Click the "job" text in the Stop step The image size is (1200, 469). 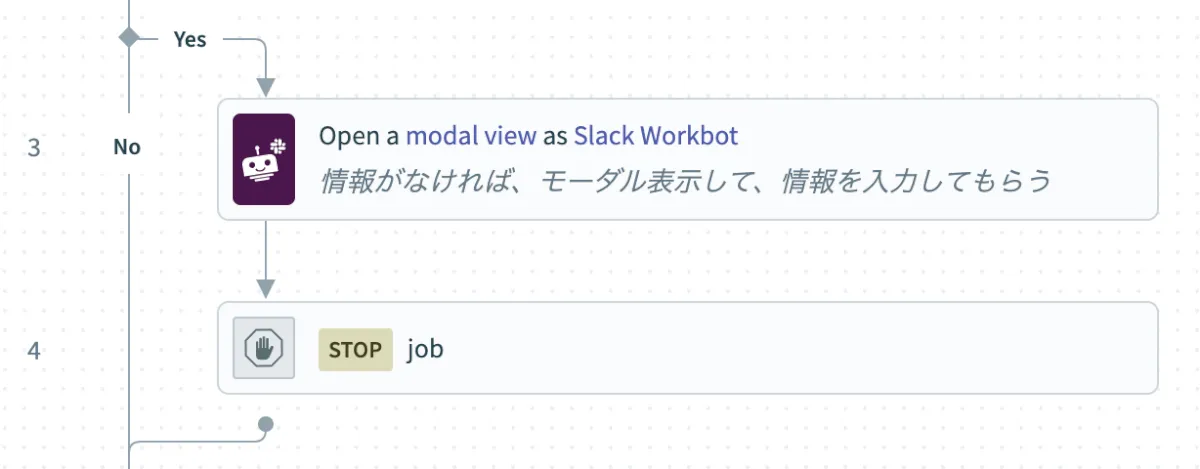[425, 350]
